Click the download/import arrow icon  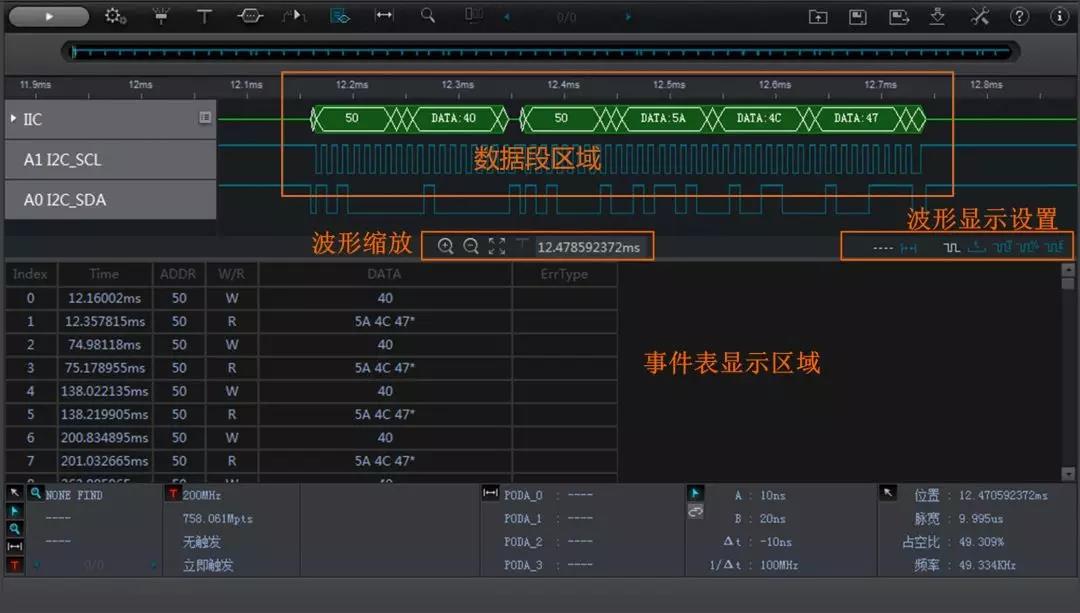point(937,17)
